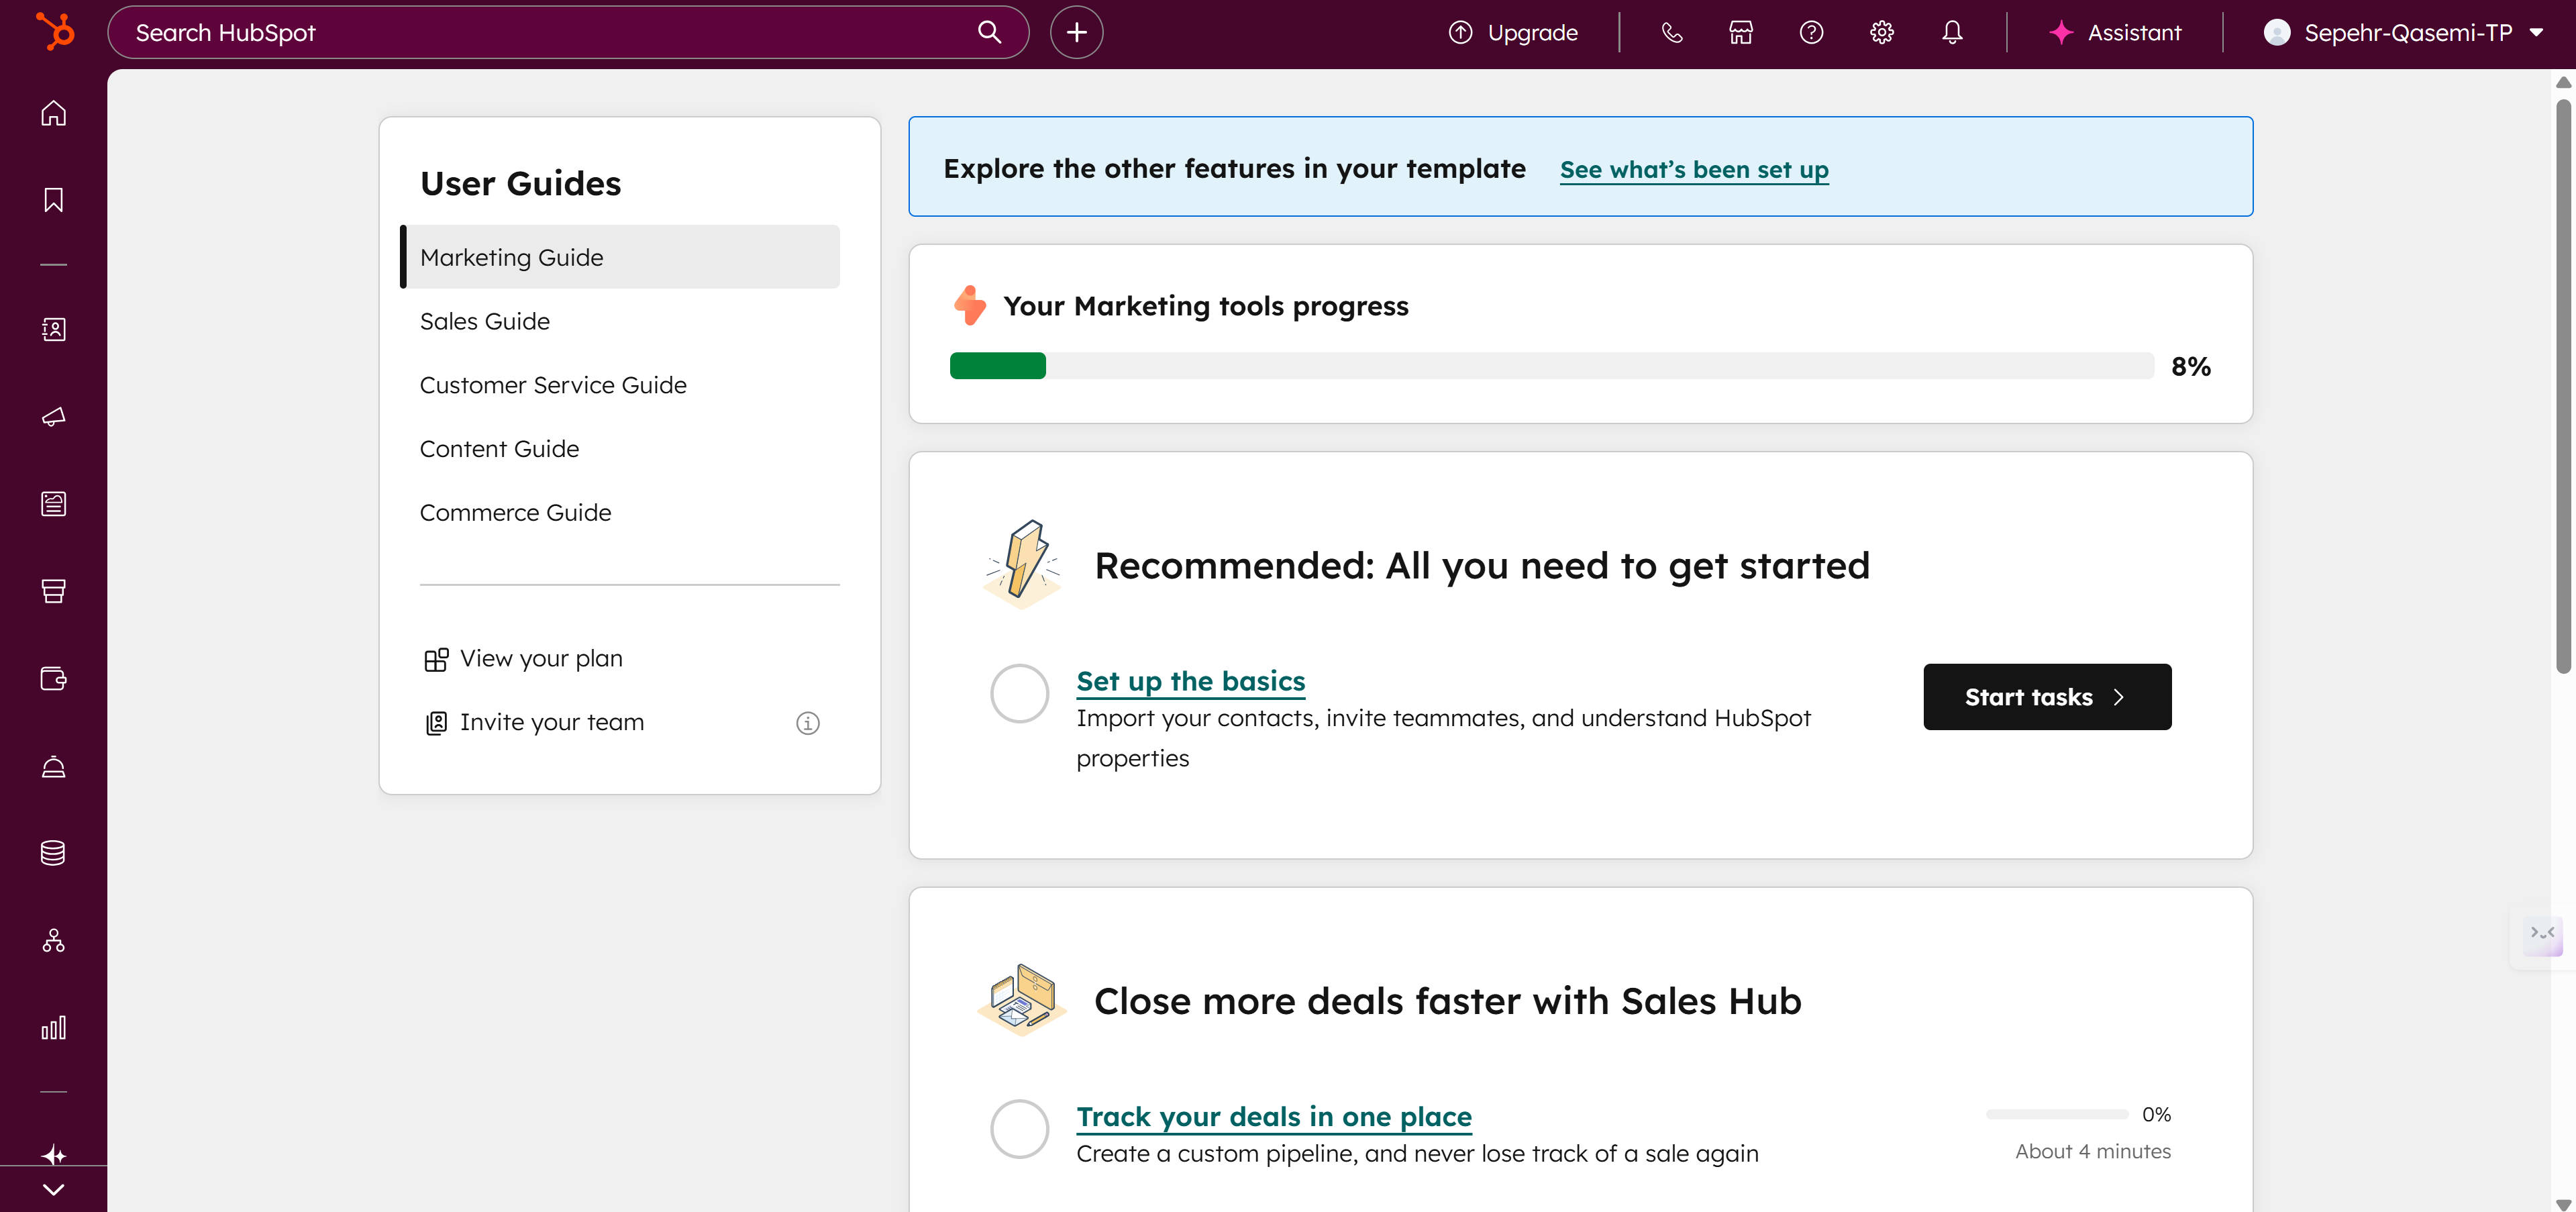Click the Start tasks button
The height and width of the screenshot is (1212, 2576).
coord(2046,696)
